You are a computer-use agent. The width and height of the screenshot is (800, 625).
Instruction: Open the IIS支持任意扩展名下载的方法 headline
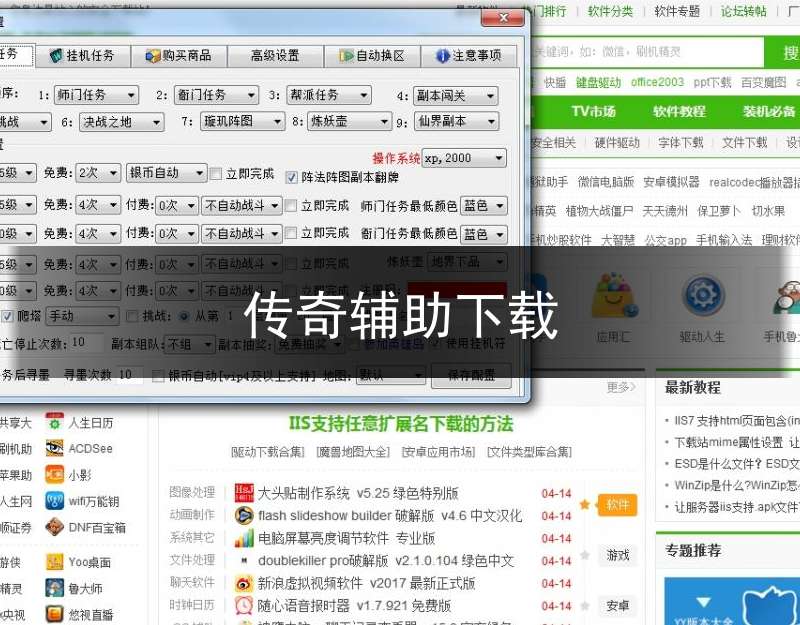click(x=401, y=423)
